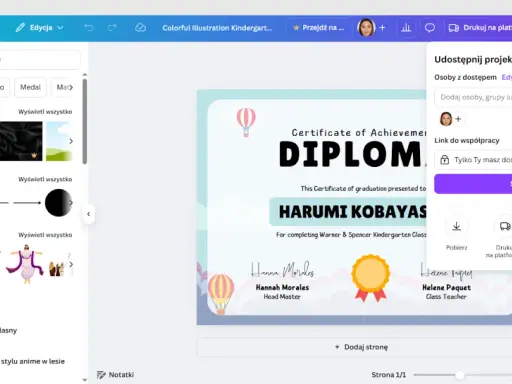Select the Hannah Morales handwritten signature

click(x=282, y=270)
